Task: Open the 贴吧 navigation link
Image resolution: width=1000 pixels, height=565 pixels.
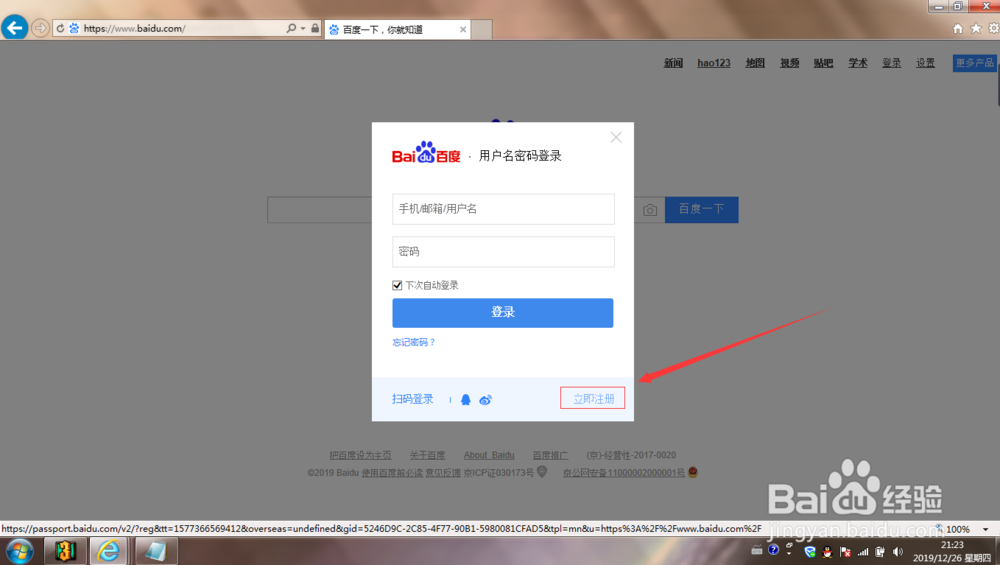Action: coord(823,62)
